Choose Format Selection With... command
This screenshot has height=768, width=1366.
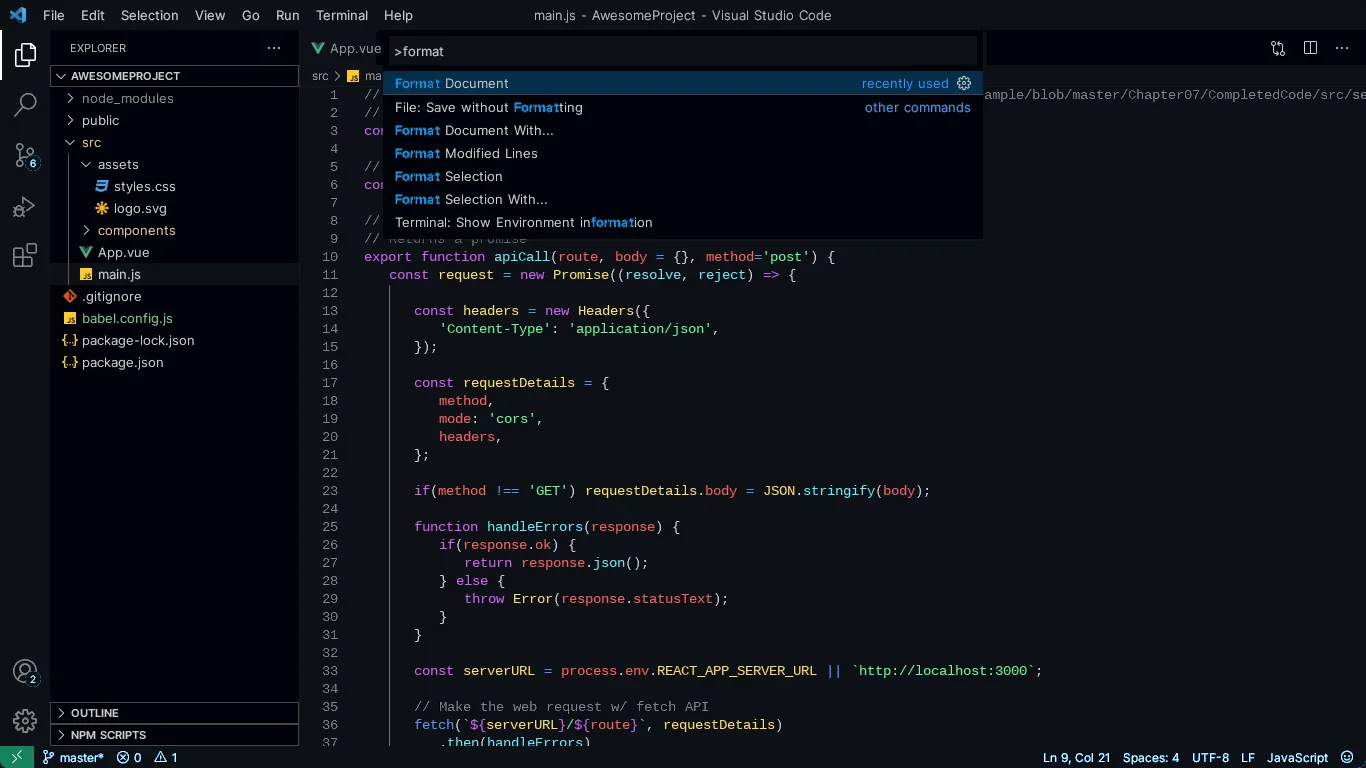(x=683, y=199)
